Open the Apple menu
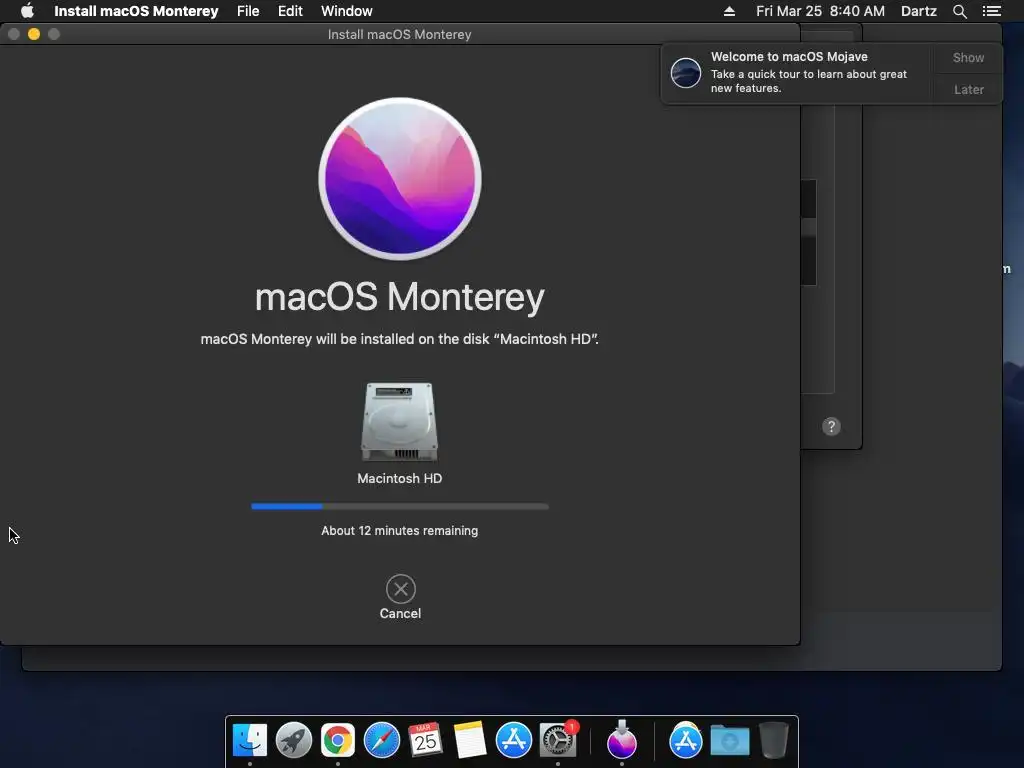This screenshot has width=1024, height=768. tap(27, 11)
